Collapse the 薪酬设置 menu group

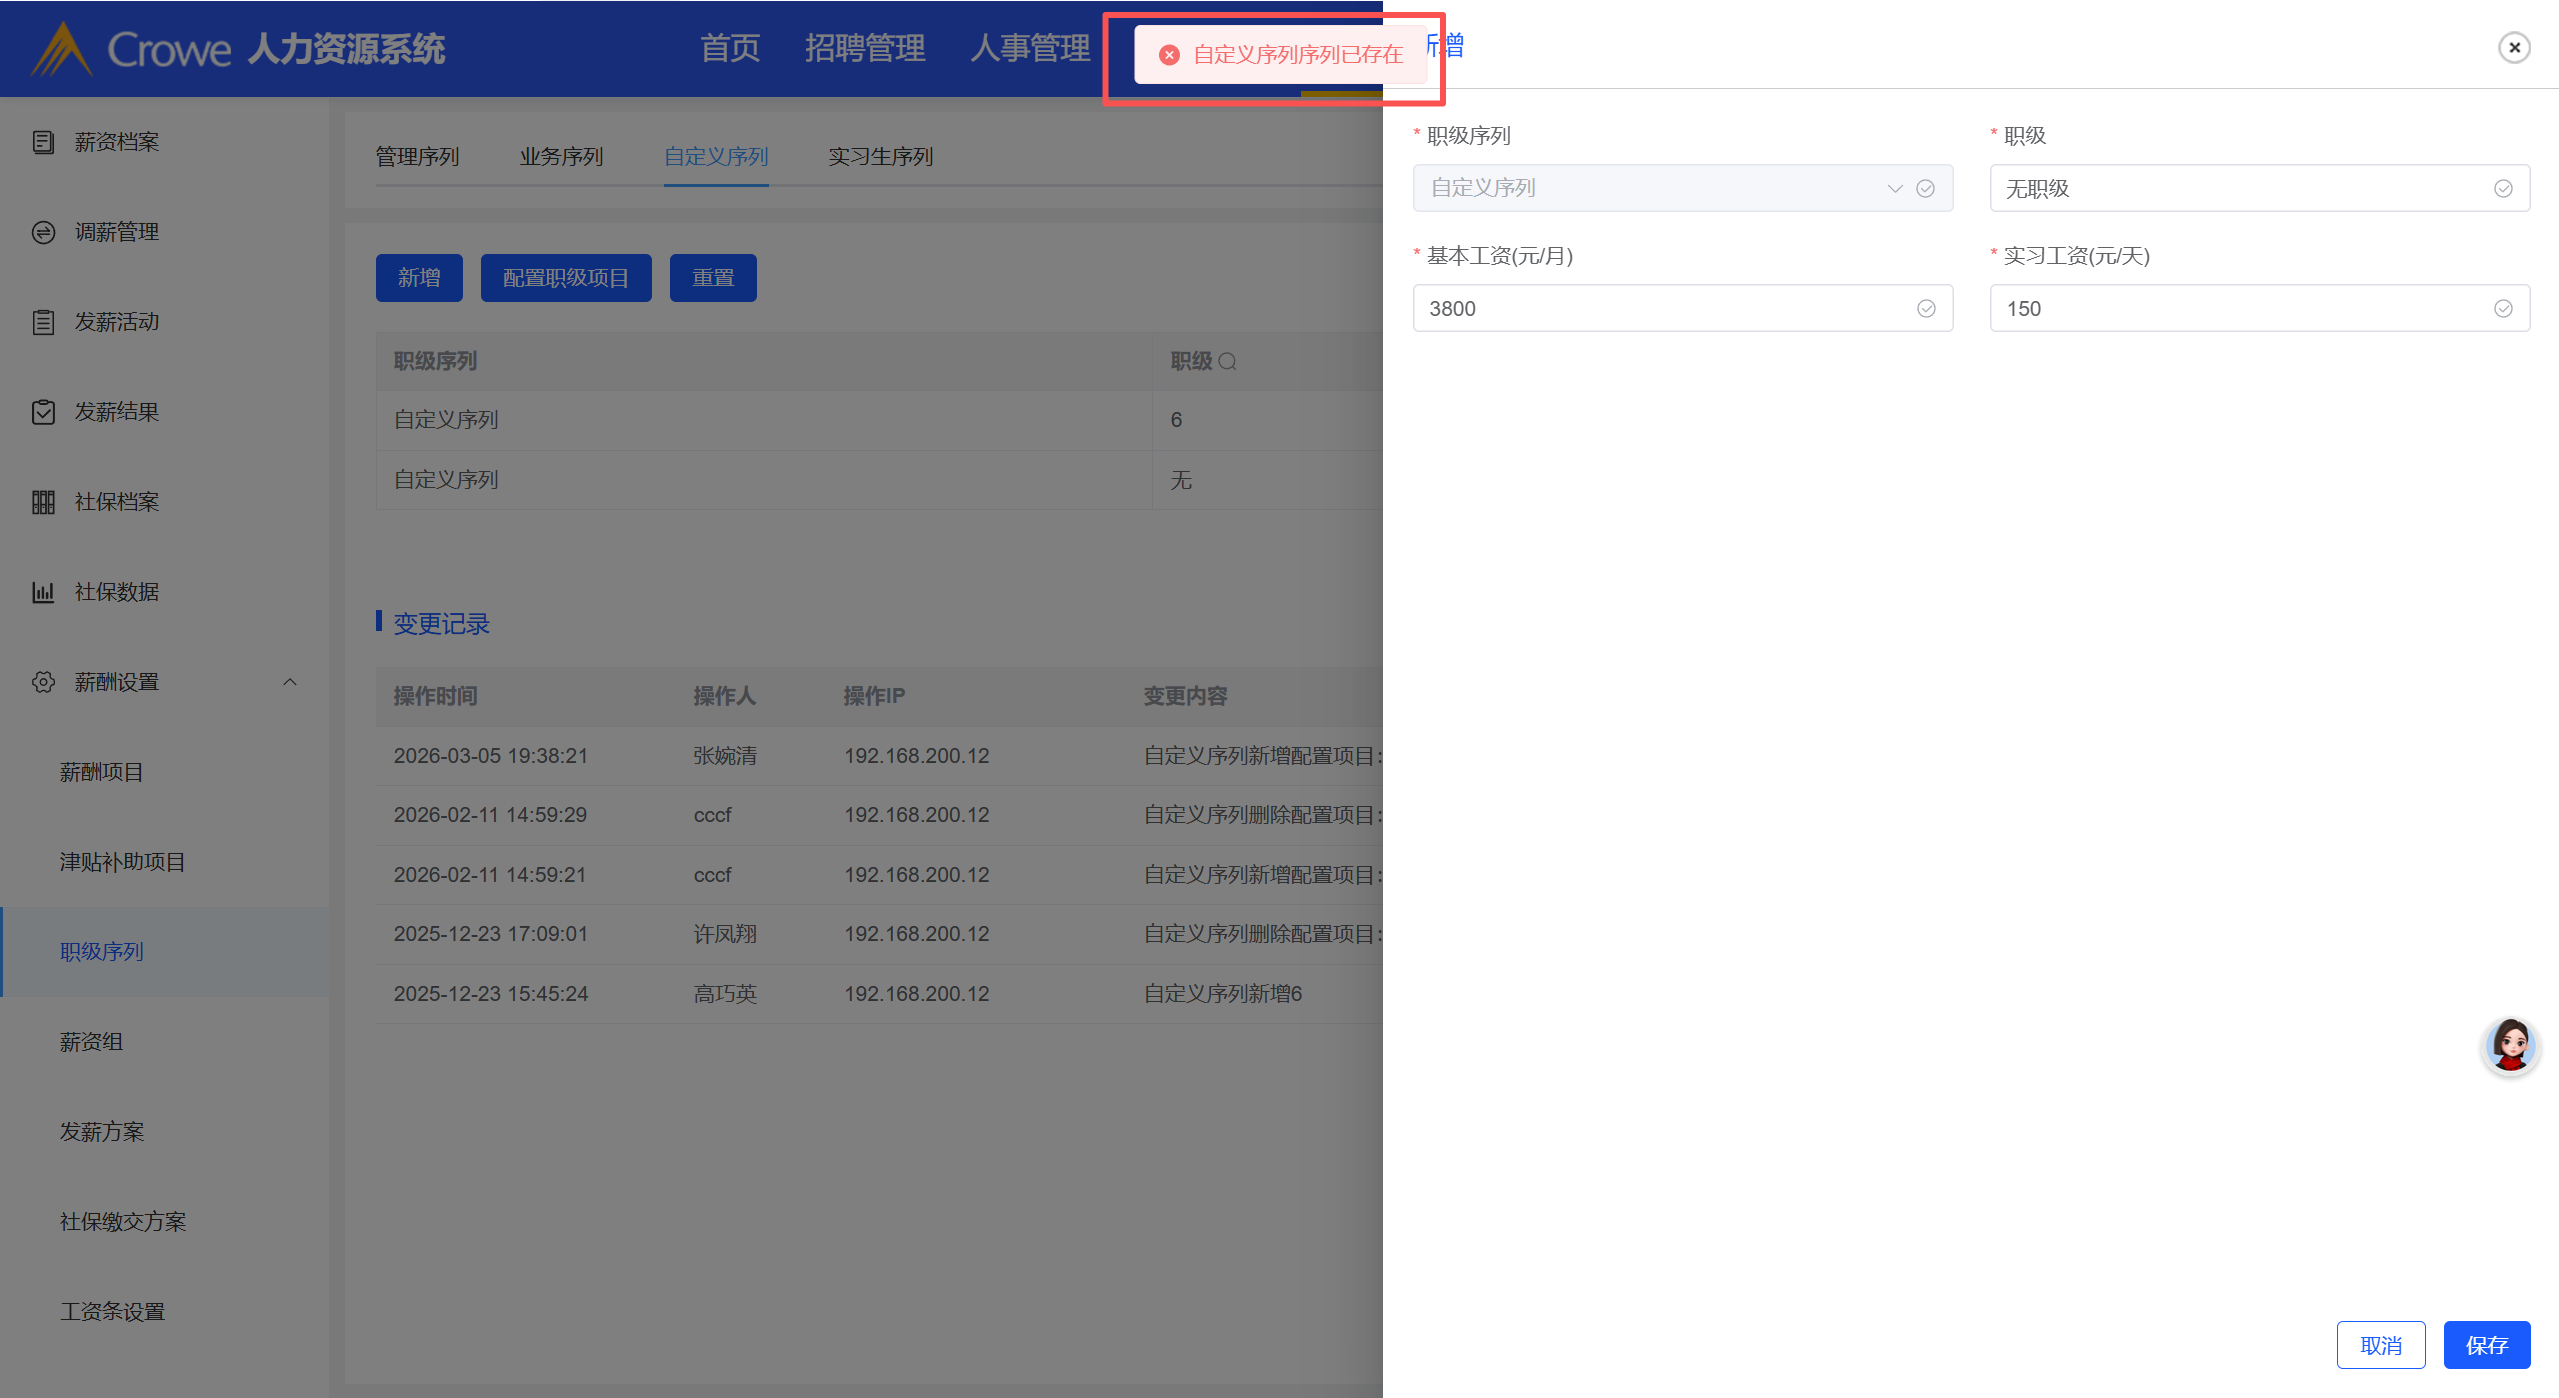point(290,682)
